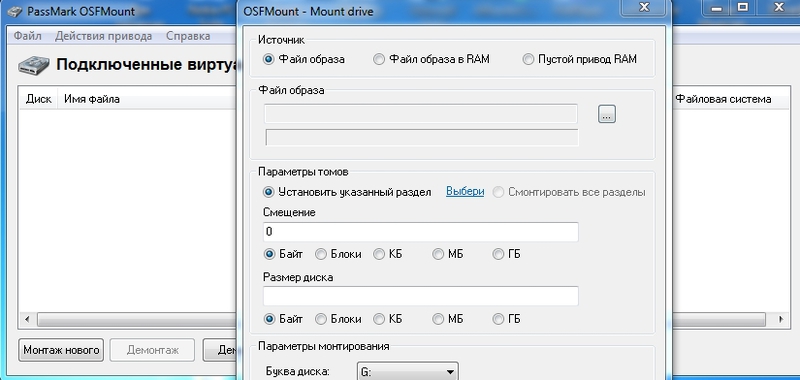Click the Смещение input field
This screenshot has height=380, width=800.
(421, 232)
